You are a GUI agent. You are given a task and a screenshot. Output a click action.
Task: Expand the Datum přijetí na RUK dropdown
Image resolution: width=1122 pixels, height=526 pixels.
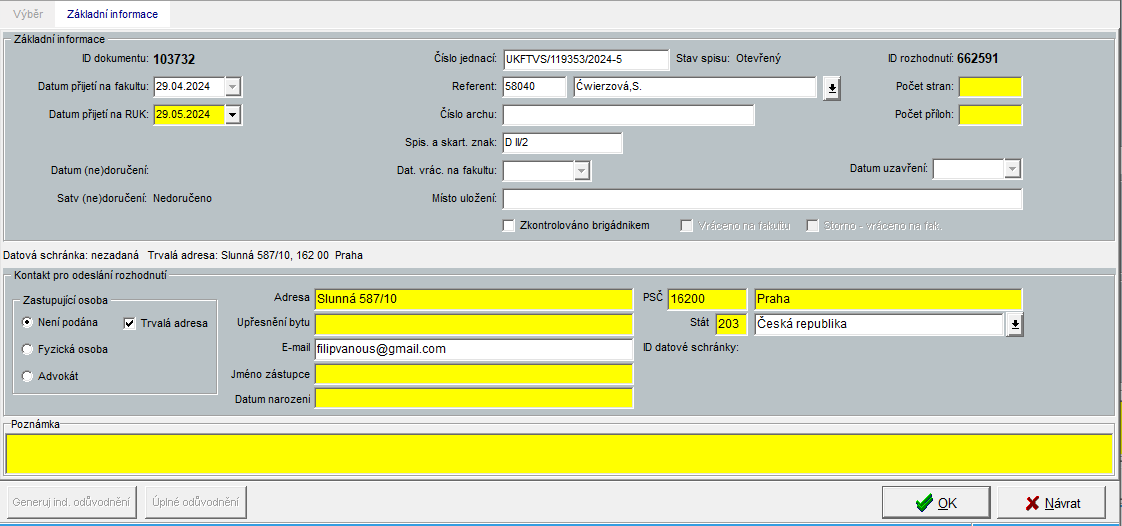coord(233,115)
